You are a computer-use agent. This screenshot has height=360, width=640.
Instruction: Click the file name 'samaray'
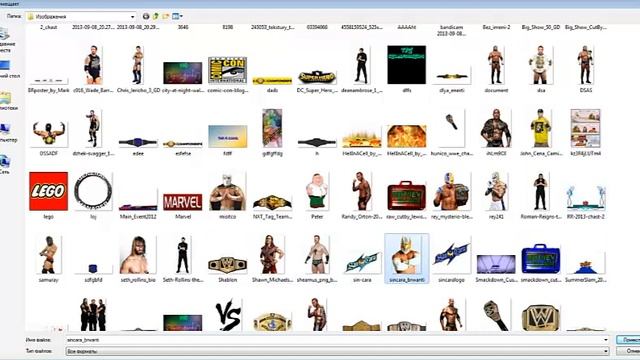[49, 280]
